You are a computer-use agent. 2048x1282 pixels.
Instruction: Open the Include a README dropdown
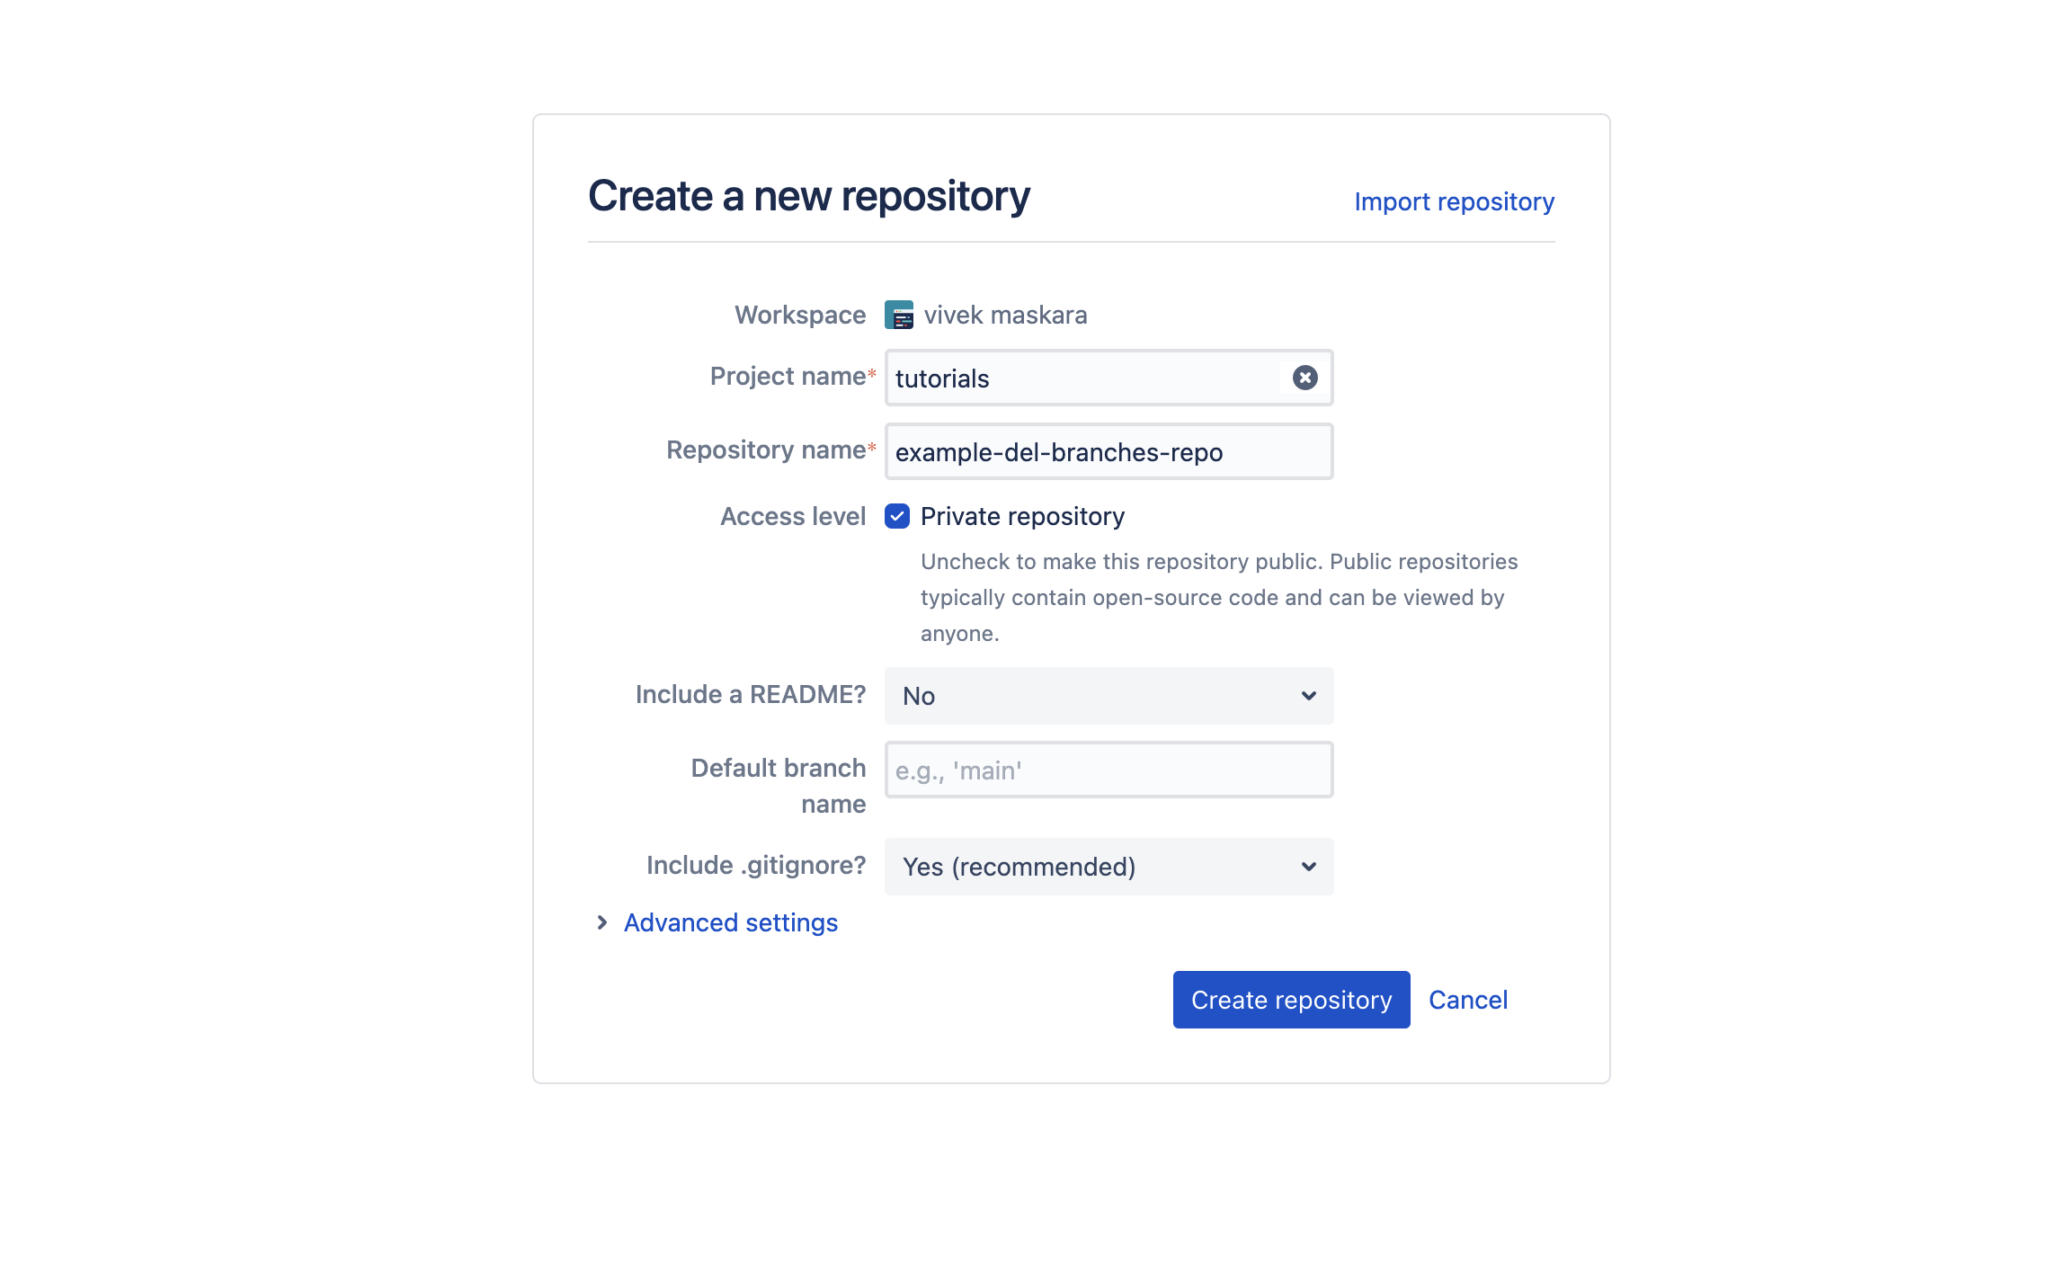1107,695
